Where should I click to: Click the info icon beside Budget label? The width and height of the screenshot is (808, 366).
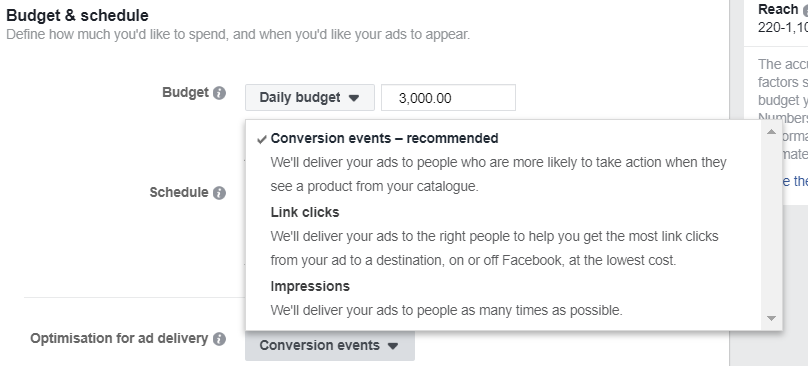click(220, 93)
